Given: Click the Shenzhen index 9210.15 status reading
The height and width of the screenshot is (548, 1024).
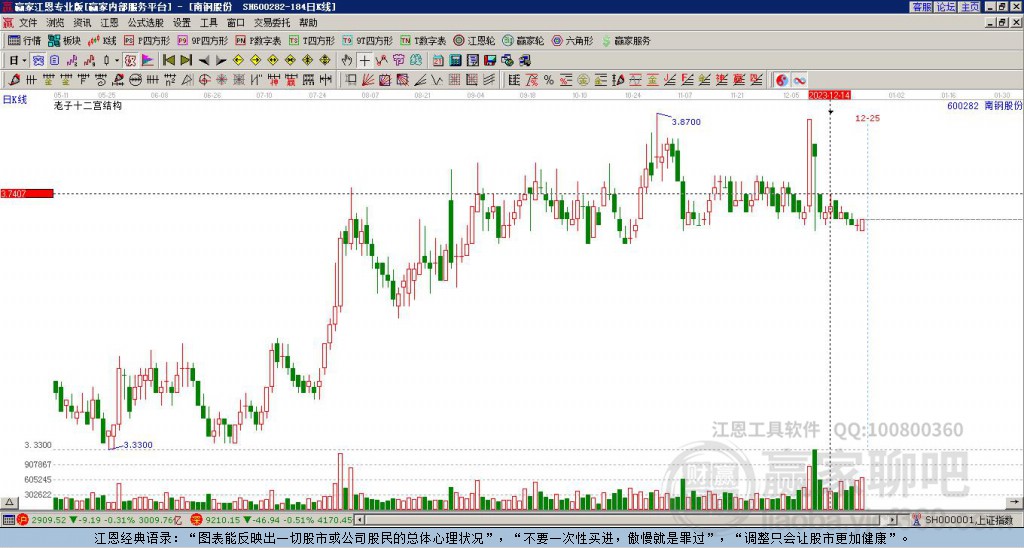Looking at the screenshot, I should (223, 520).
